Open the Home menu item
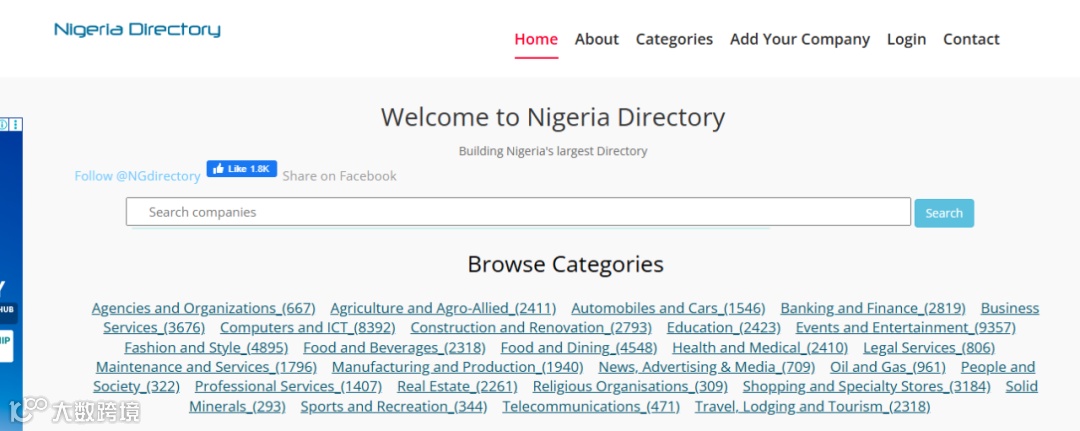The width and height of the screenshot is (1080, 431). pyautogui.click(x=536, y=39)
